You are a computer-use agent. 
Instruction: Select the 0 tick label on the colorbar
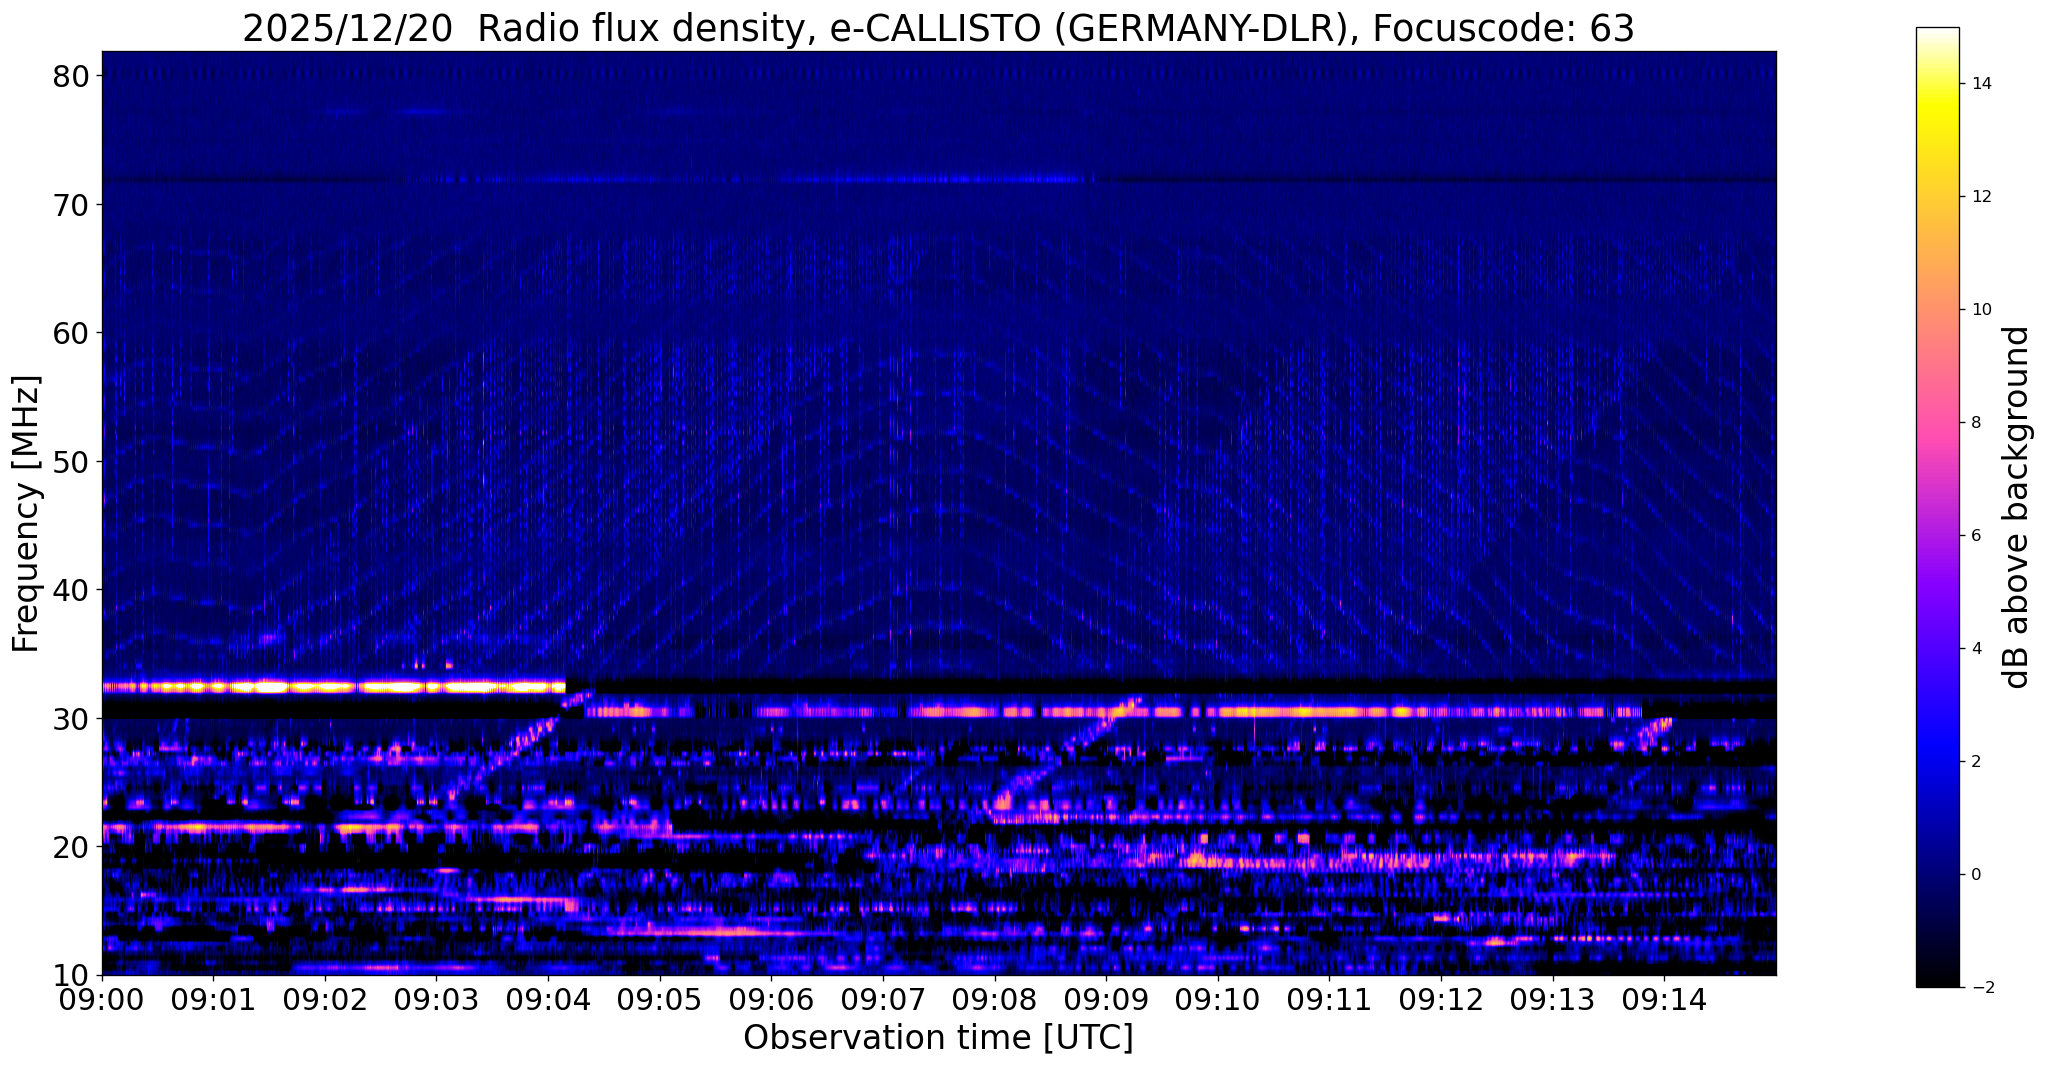point(1977,875)
